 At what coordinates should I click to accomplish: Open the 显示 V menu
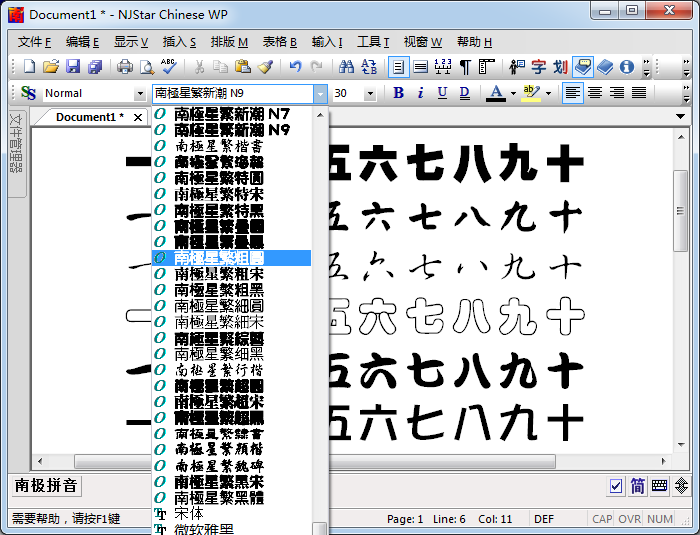(130, 42)
